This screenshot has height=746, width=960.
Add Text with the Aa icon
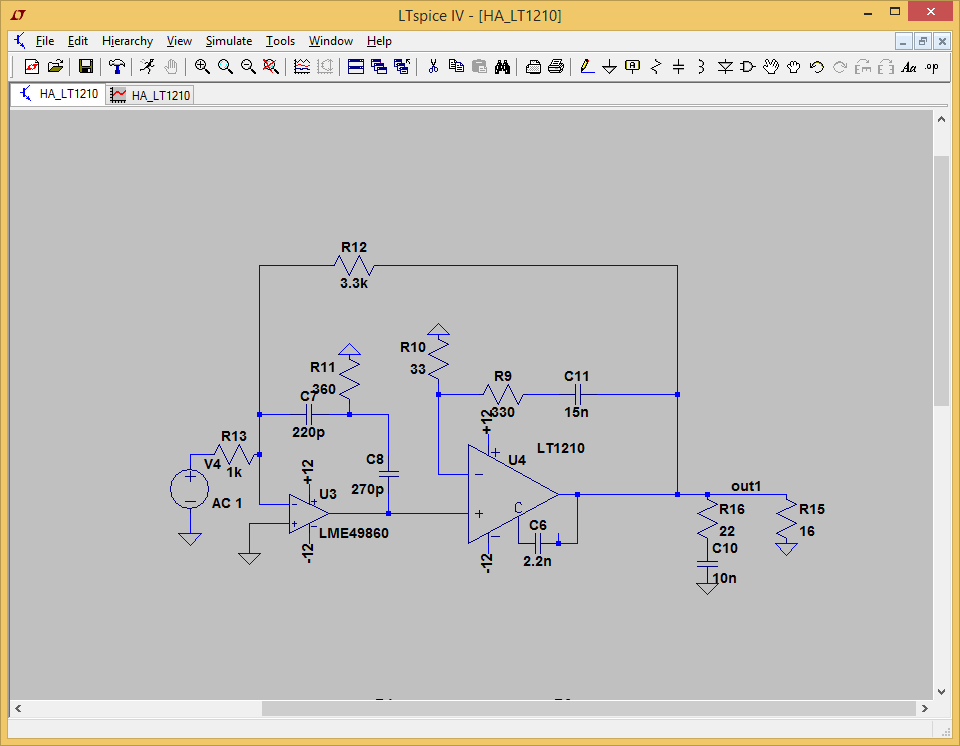coord(909,66)
